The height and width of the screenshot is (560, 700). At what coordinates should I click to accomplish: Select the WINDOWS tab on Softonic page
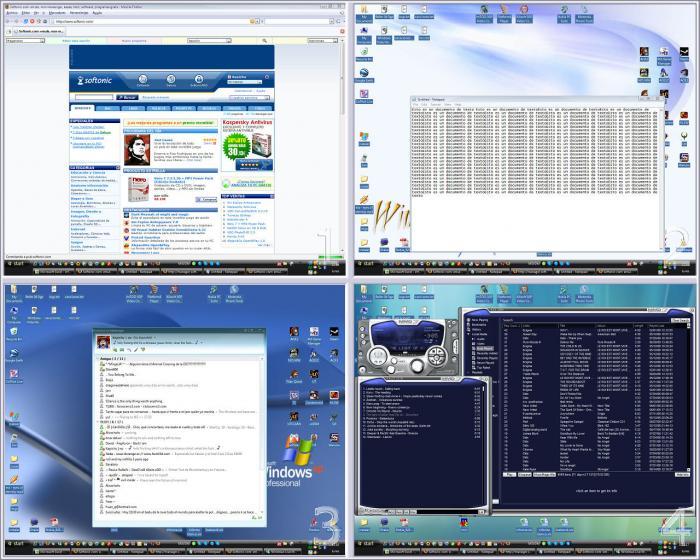click(x=82, y=108)
